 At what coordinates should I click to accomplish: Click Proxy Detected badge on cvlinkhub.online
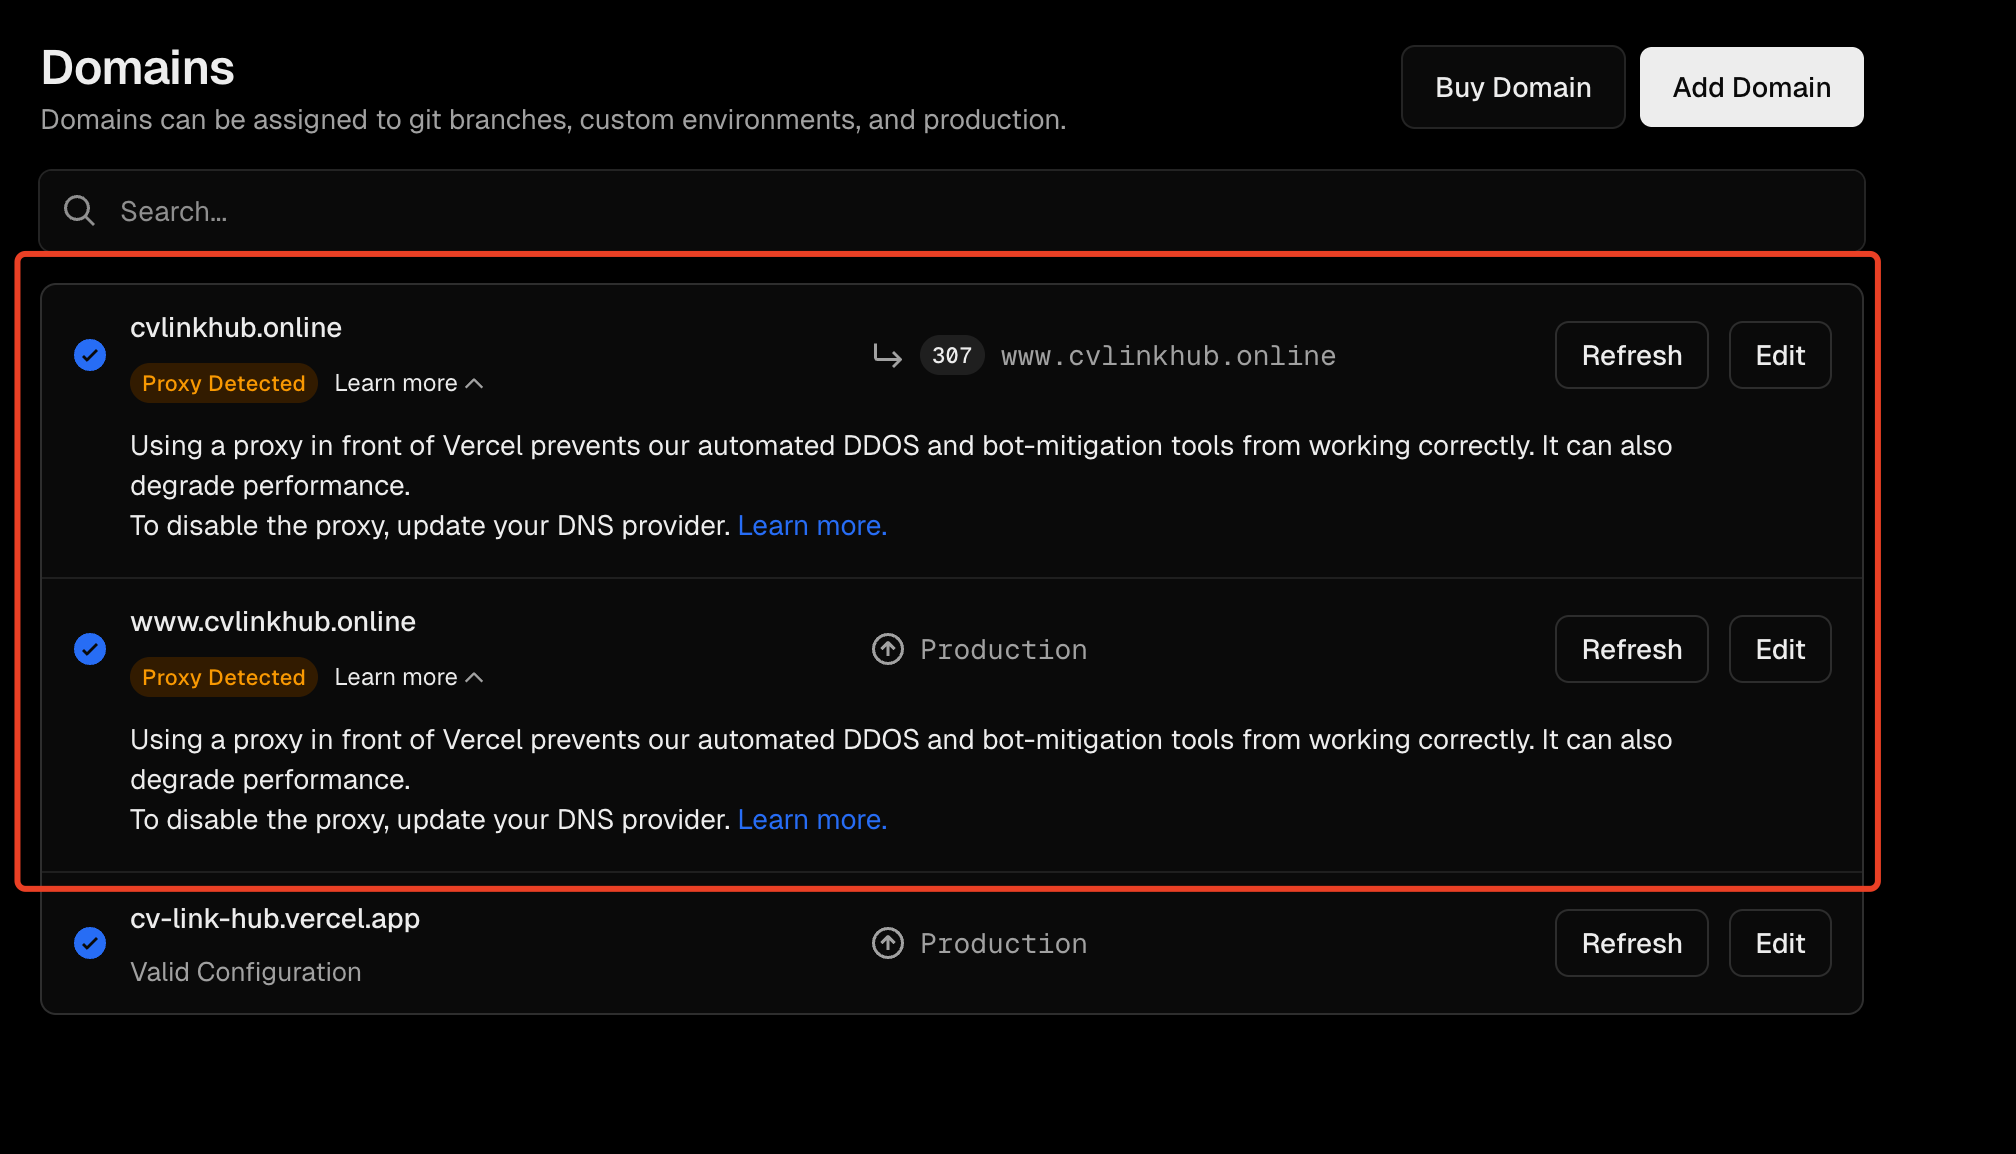pos(223,383)
